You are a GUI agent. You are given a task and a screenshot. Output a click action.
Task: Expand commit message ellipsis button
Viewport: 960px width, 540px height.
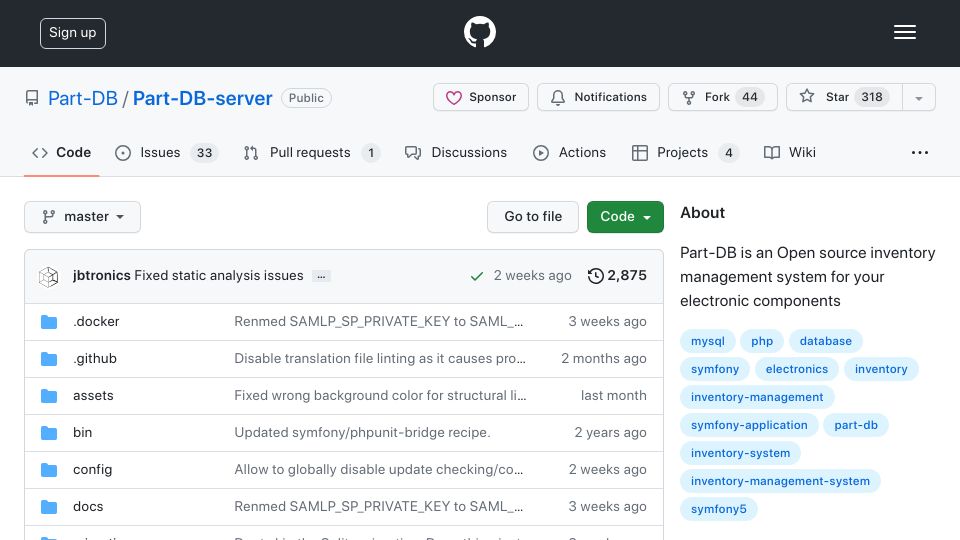click(x=321, y=276)
